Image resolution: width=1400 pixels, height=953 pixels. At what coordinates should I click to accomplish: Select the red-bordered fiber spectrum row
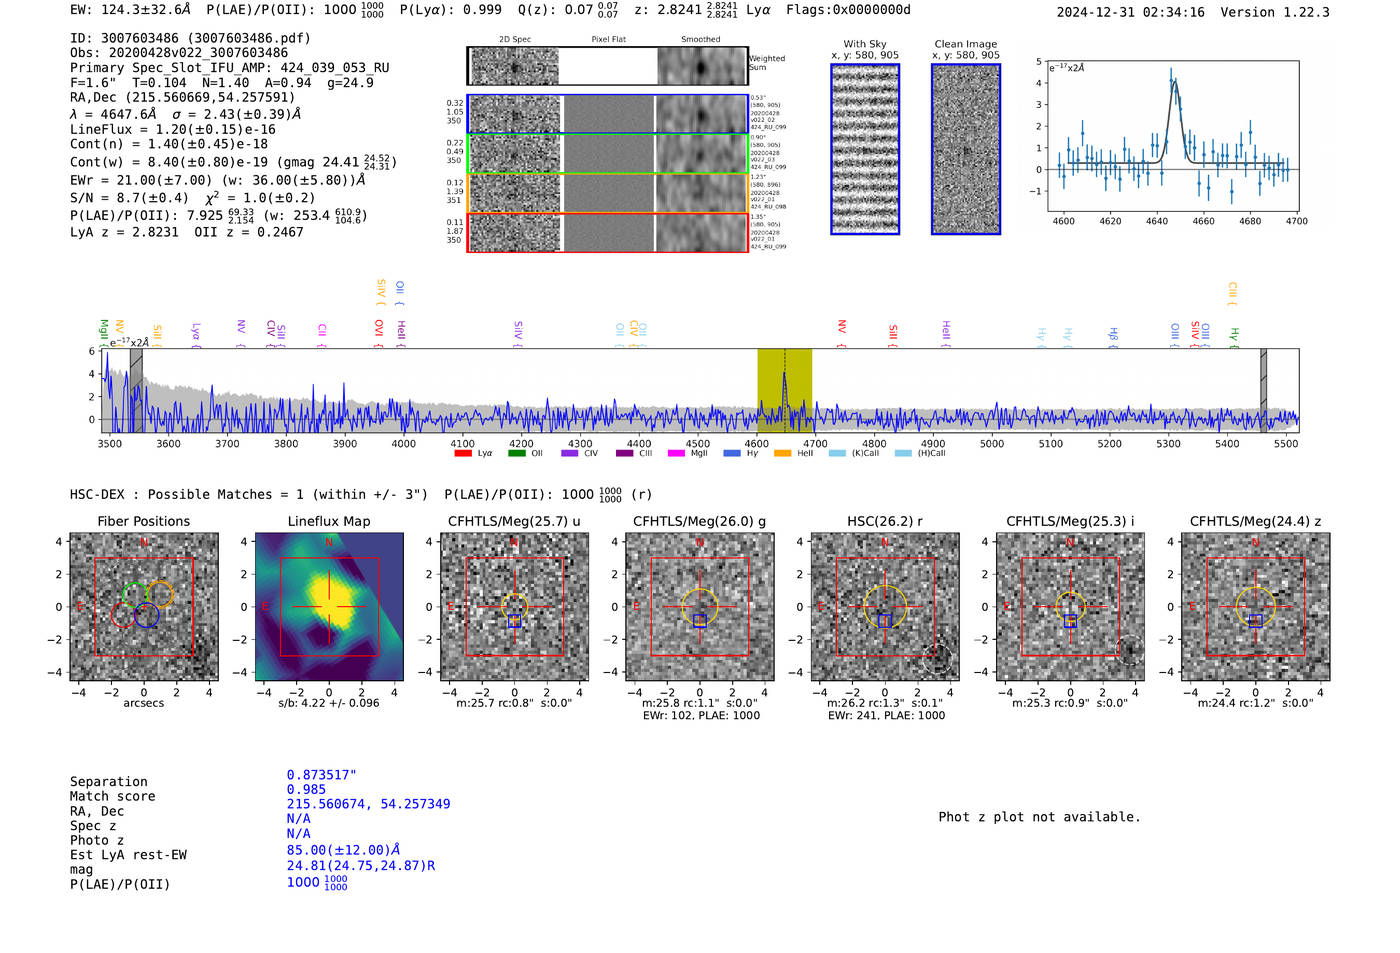click(608, 233)
